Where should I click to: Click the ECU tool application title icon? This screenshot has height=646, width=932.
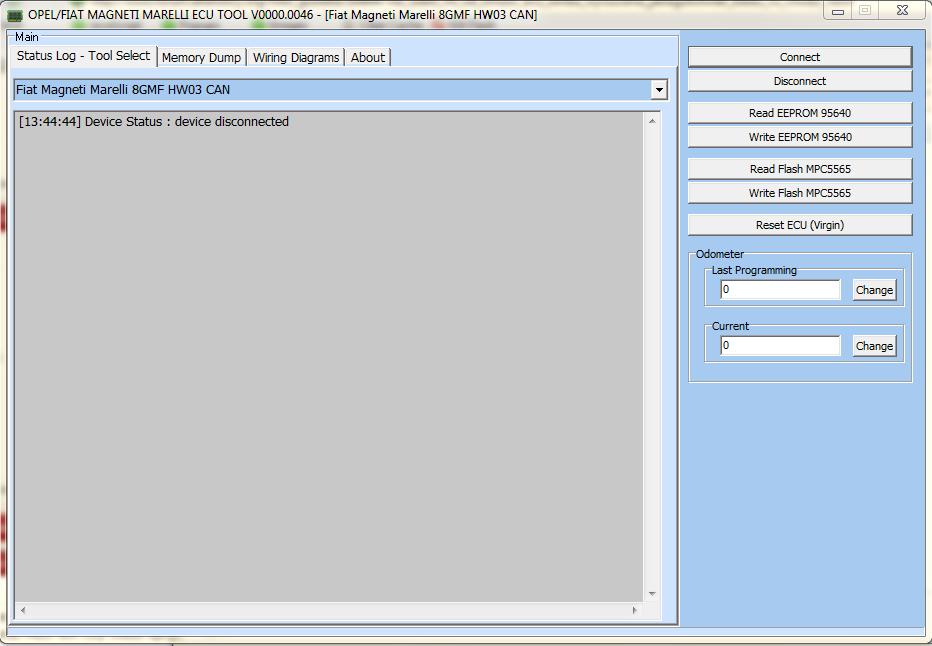14,15
